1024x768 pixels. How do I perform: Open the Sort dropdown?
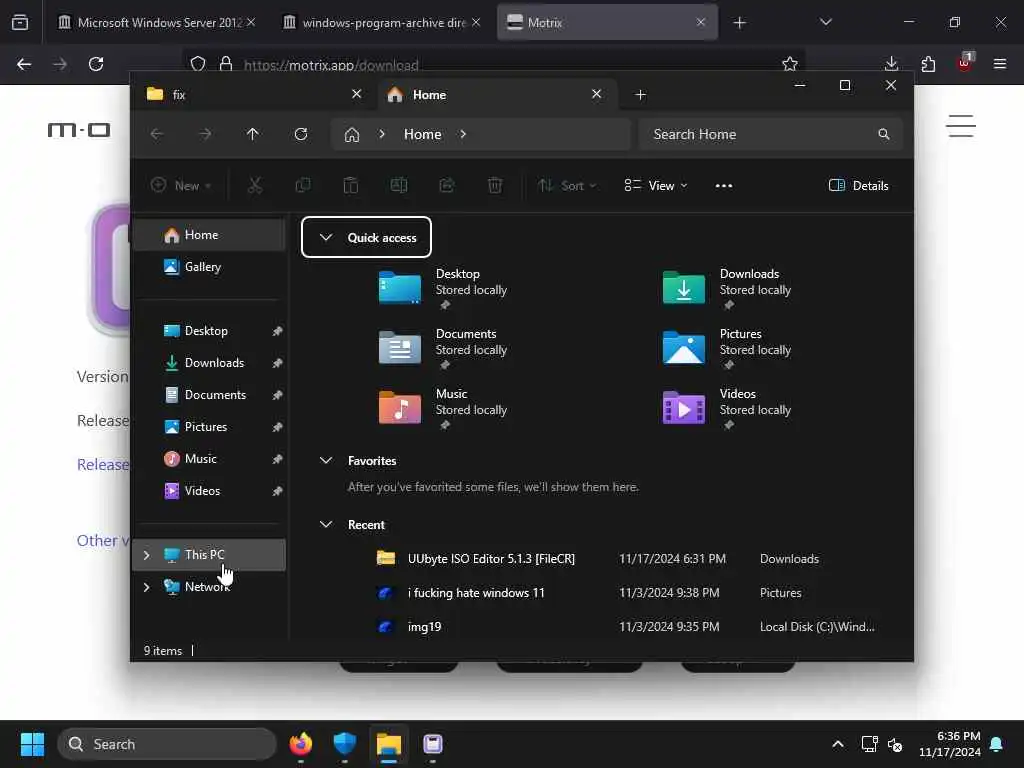pos(567,186)
